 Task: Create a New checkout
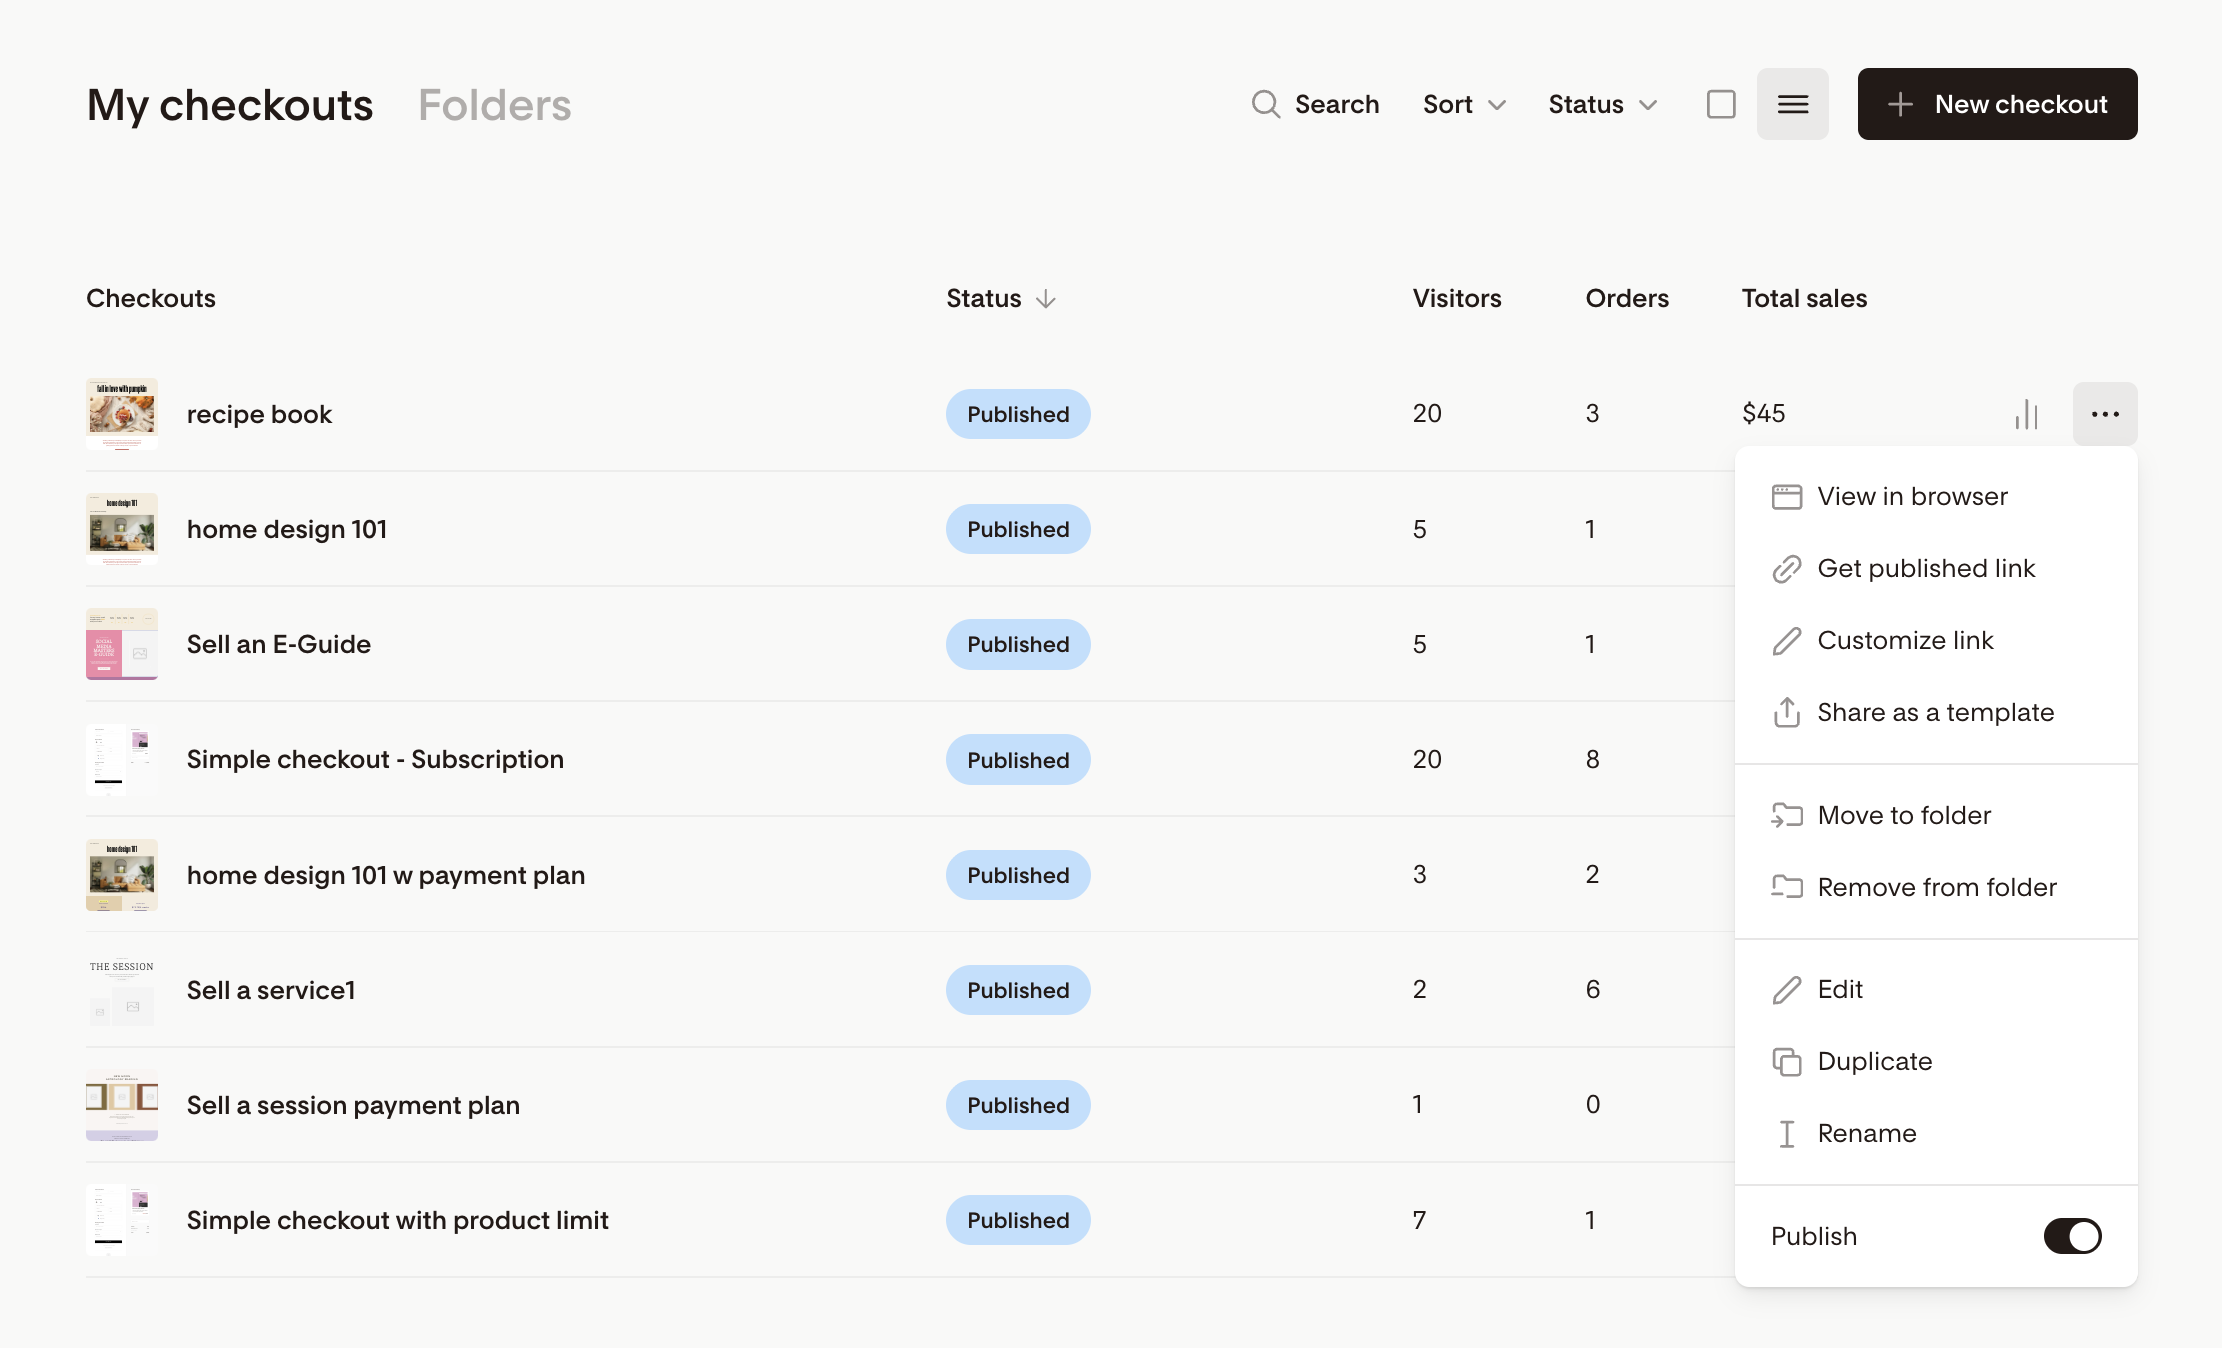[x=1997, y=104]
